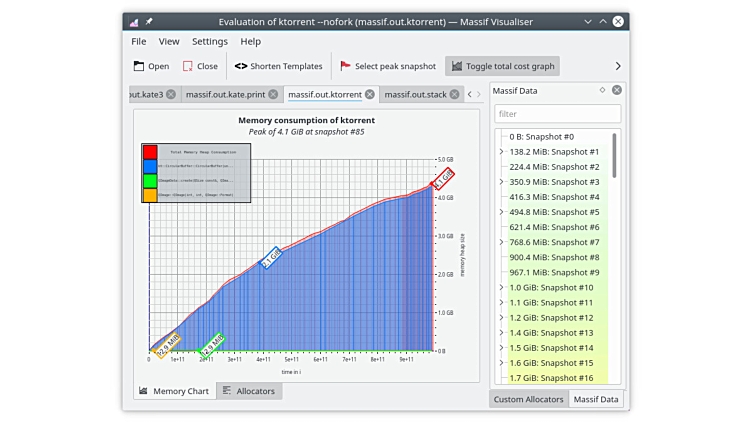
Task: Float the Massif Data panel
Action: pos(602,90)
